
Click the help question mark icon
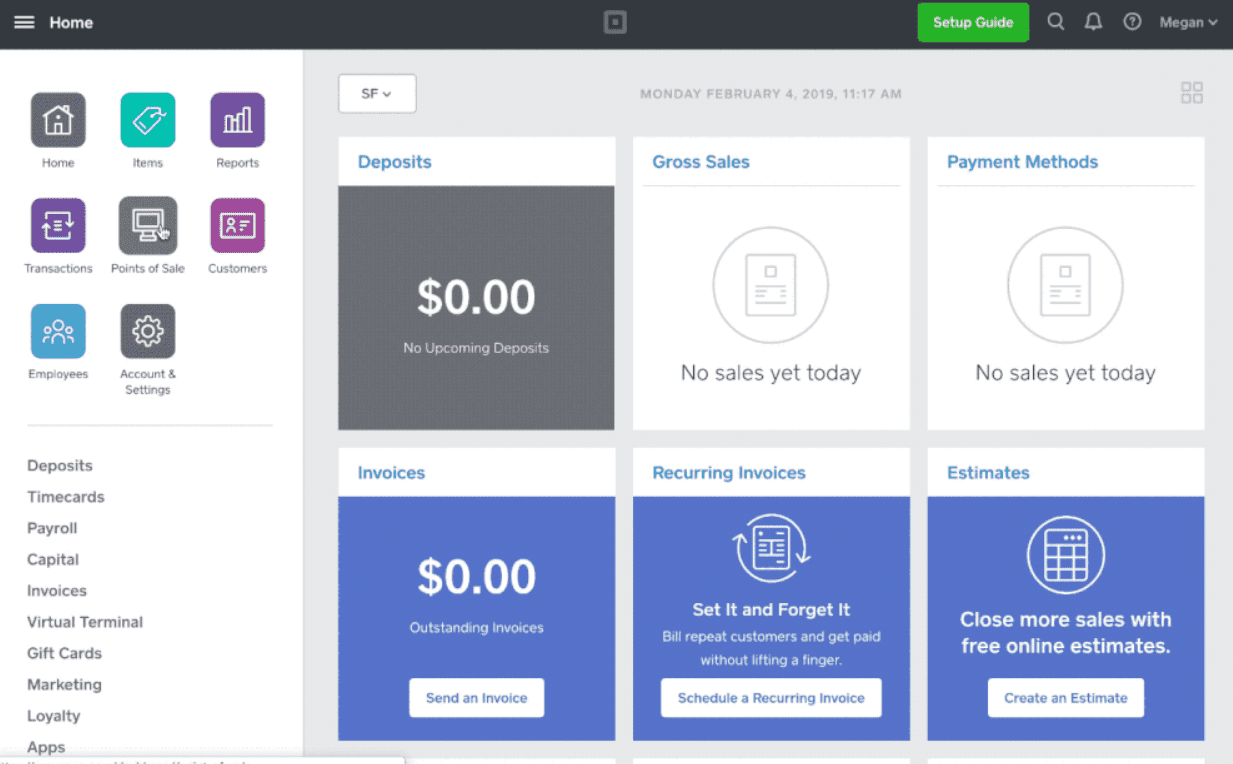[x=1131, y=21]
